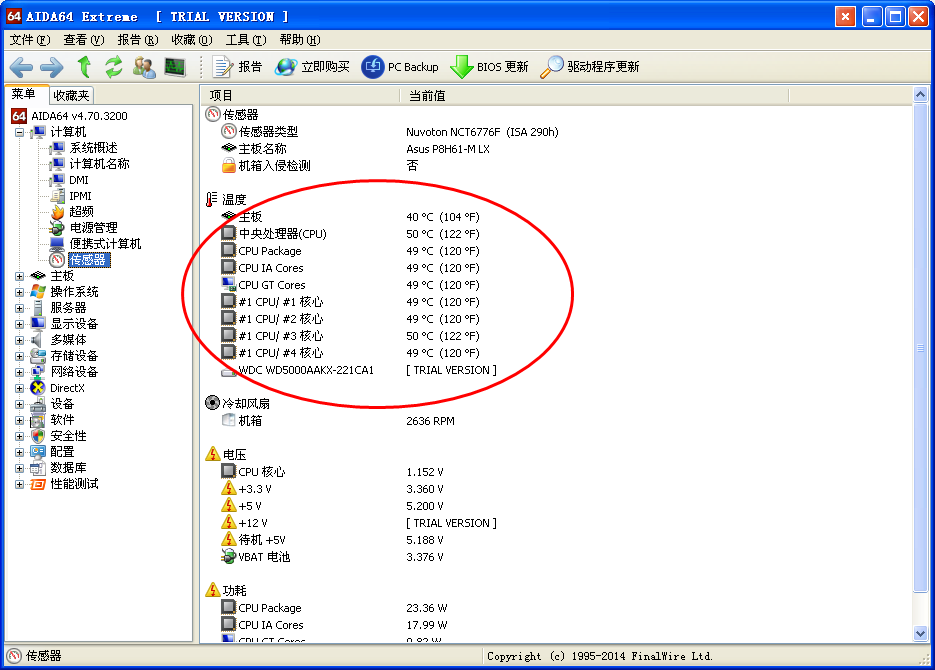Screen dimensions: 935x670
Task: Switch to the 菜单 tab
Action: point(26,94)
